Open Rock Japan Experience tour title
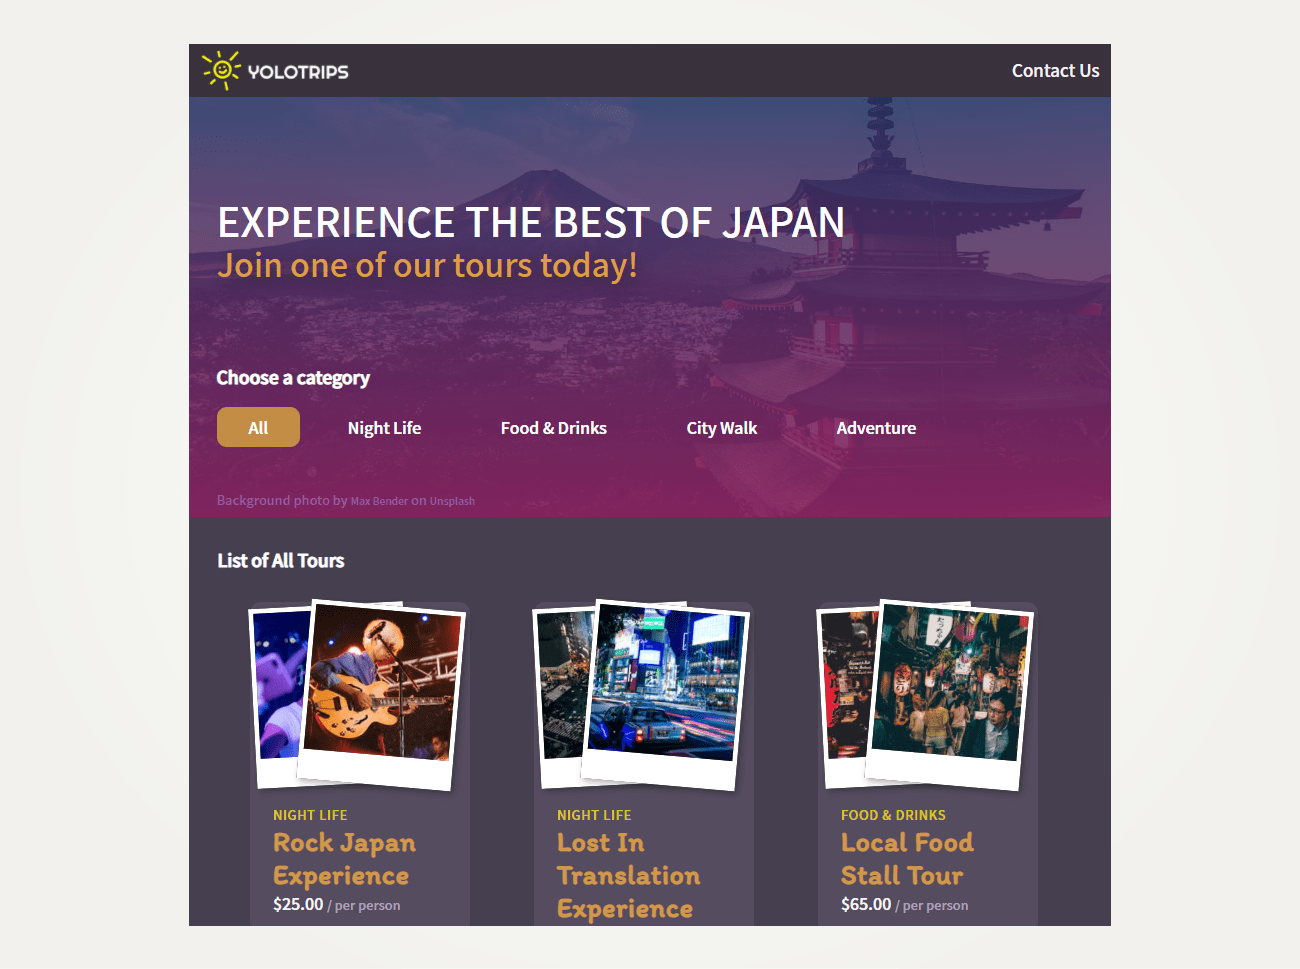The width and height of the screenshot is (1300, 969). pyautogui.click(x=344, y=859)
